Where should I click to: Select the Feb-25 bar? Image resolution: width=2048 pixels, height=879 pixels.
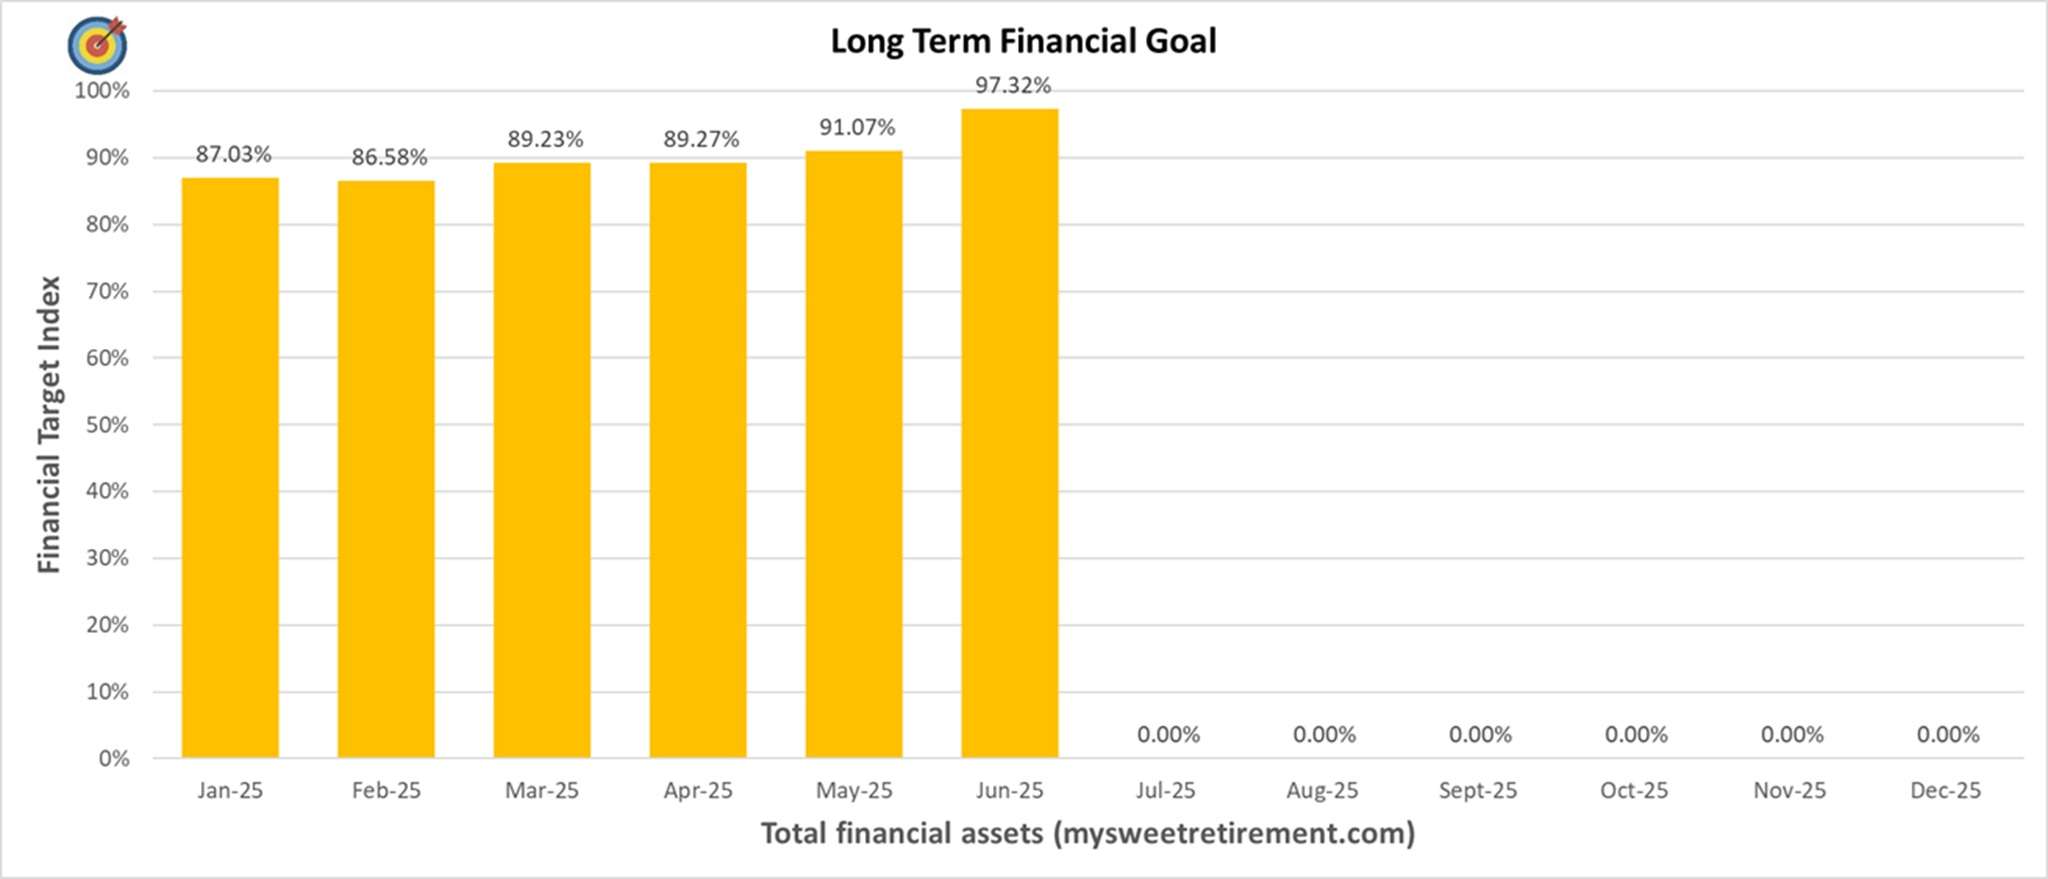click(386, 468)
